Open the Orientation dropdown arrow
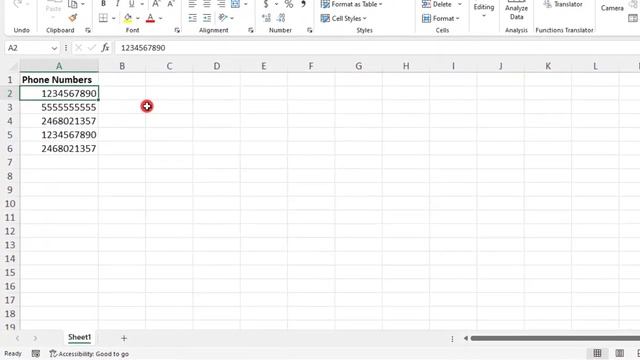640x360 pixels. coord(232,18)
